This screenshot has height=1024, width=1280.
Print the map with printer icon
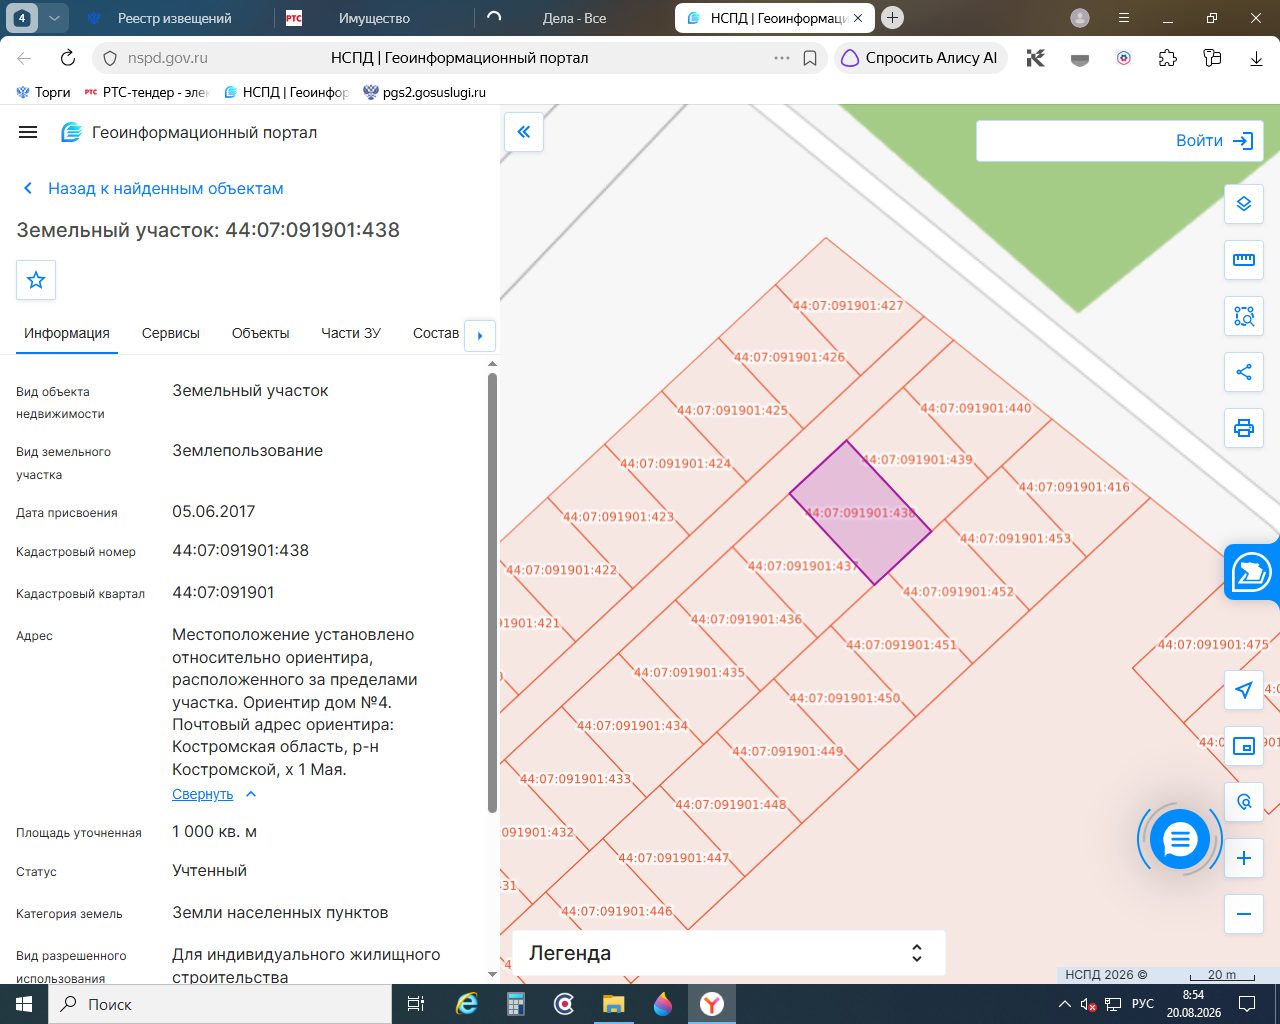click(1244, 428)
